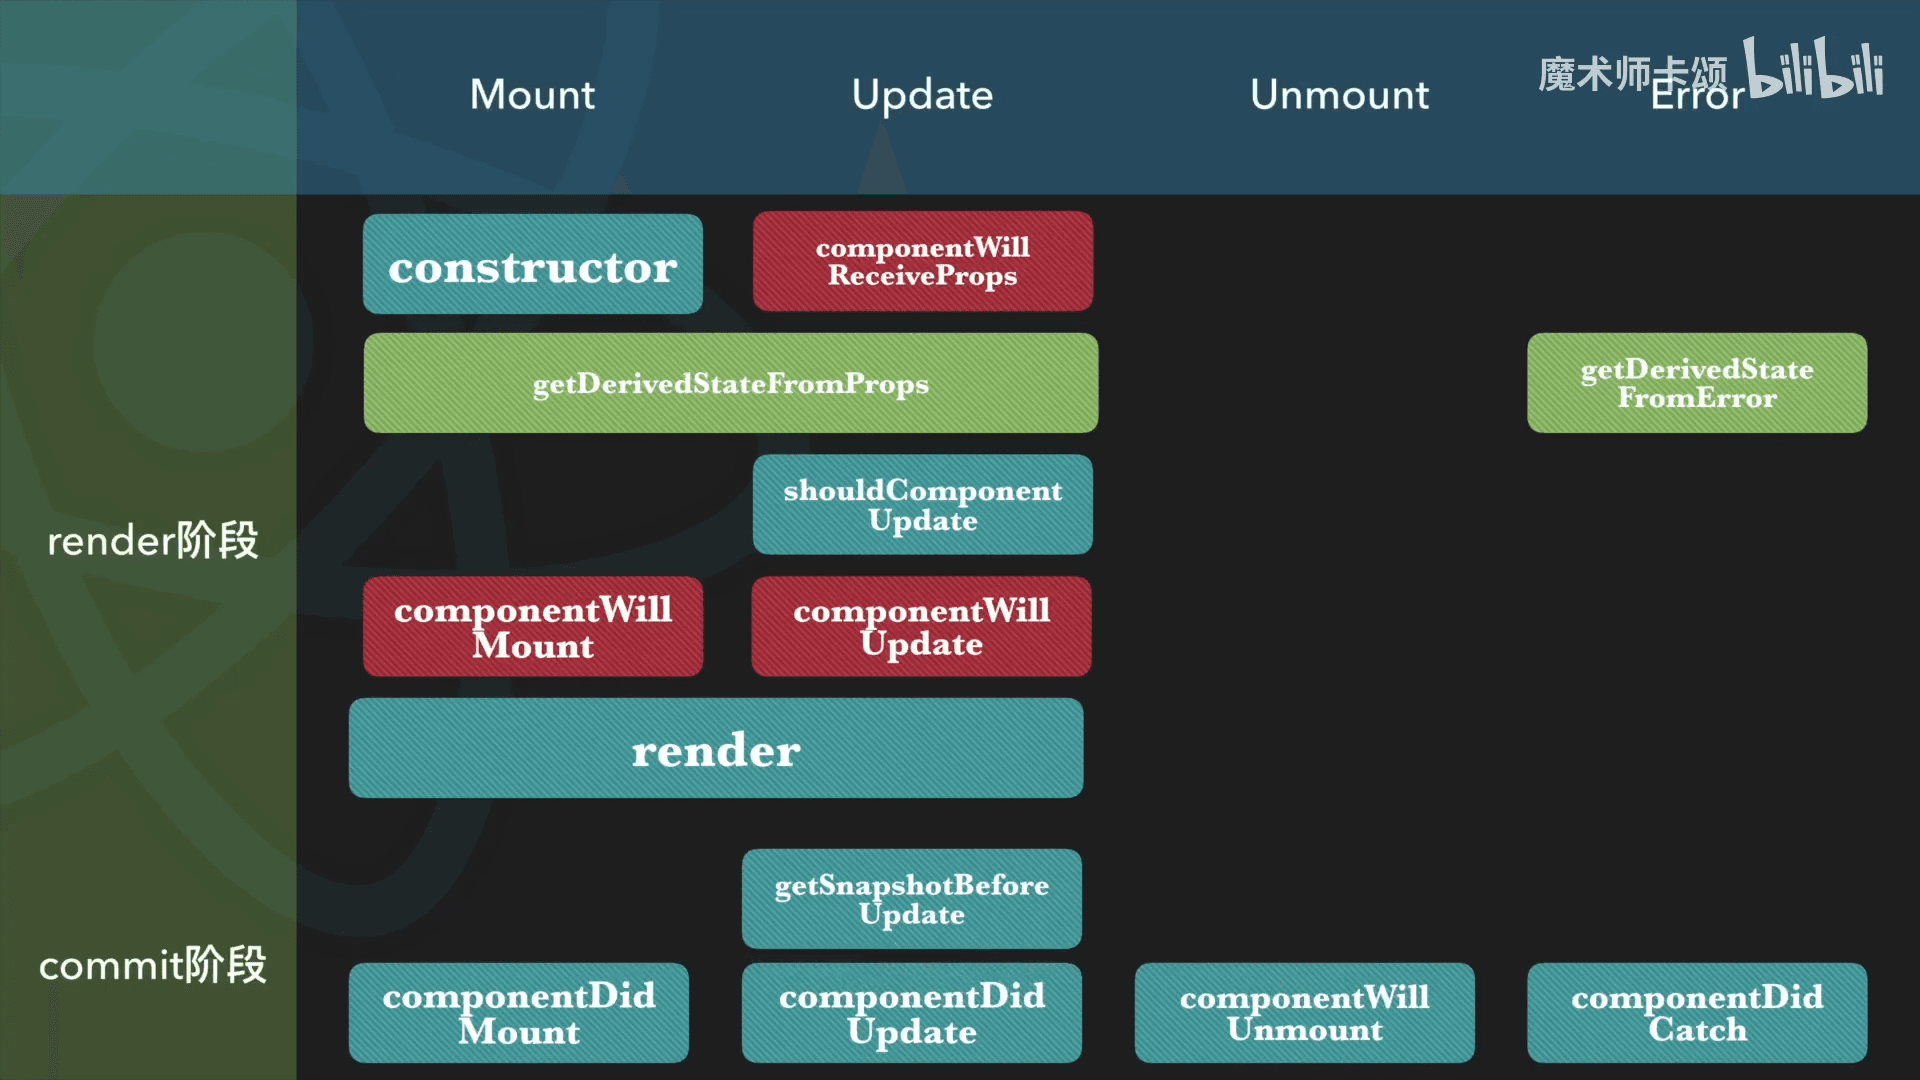Select the getDerivedStateFromProps block
The width and height of the screenshot is (1920, 1080).
pyautogui.click(x=729, y=382)
